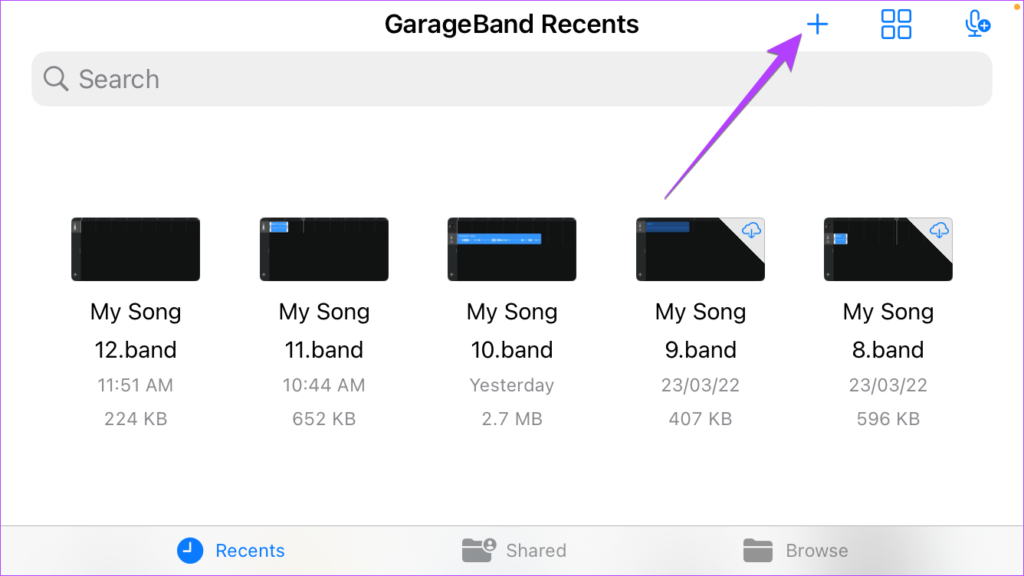Download My Song 9 from iCloud
This screenshot has height=576, width=1024.
click(751, 230)
